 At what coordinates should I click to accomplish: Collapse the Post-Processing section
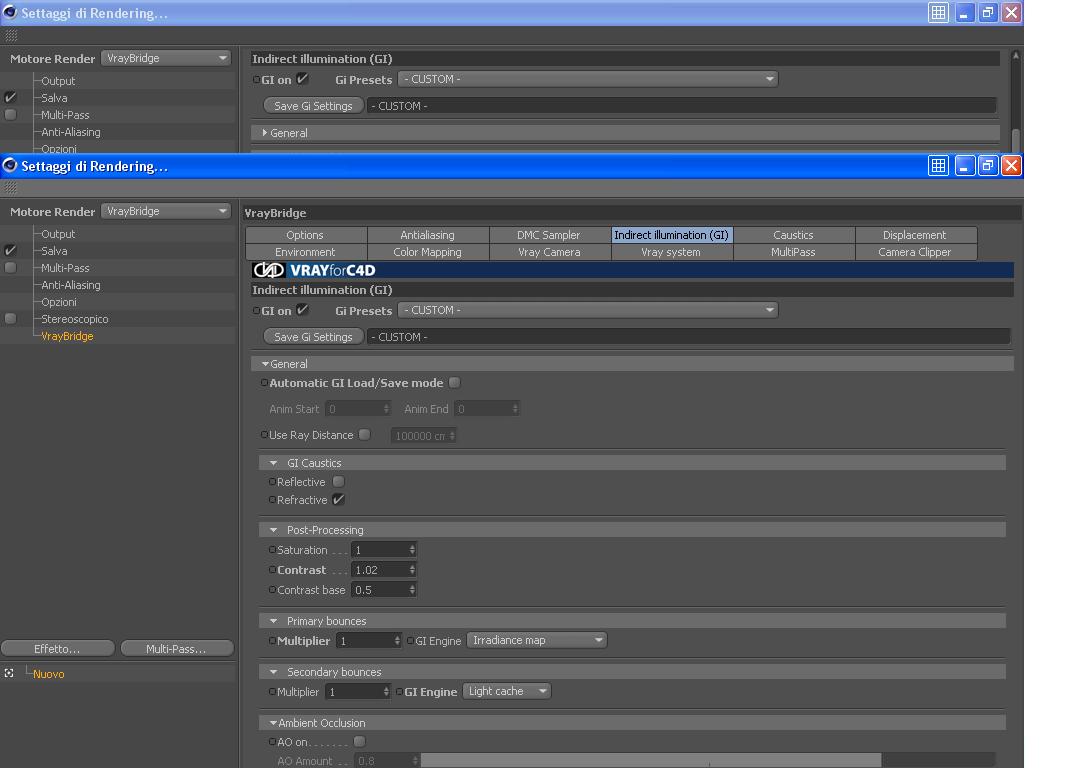tap(273, 530)
